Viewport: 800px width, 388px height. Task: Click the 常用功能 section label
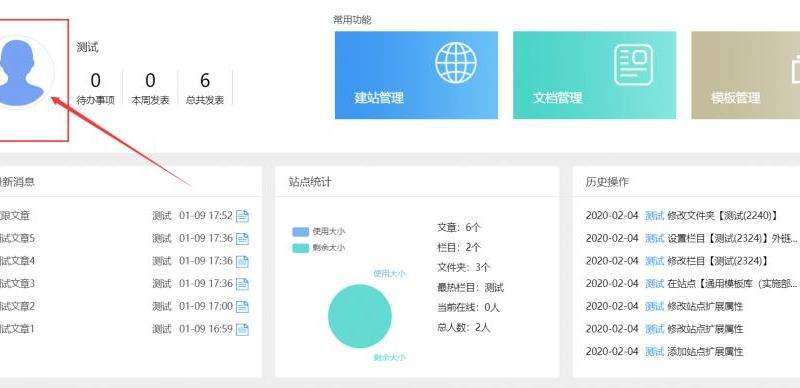[x=352, y=20]
